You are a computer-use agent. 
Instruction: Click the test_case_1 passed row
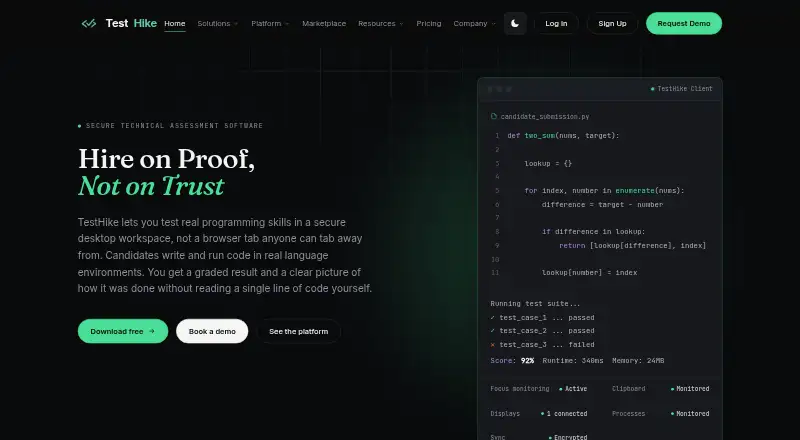[x=542, y=317]
